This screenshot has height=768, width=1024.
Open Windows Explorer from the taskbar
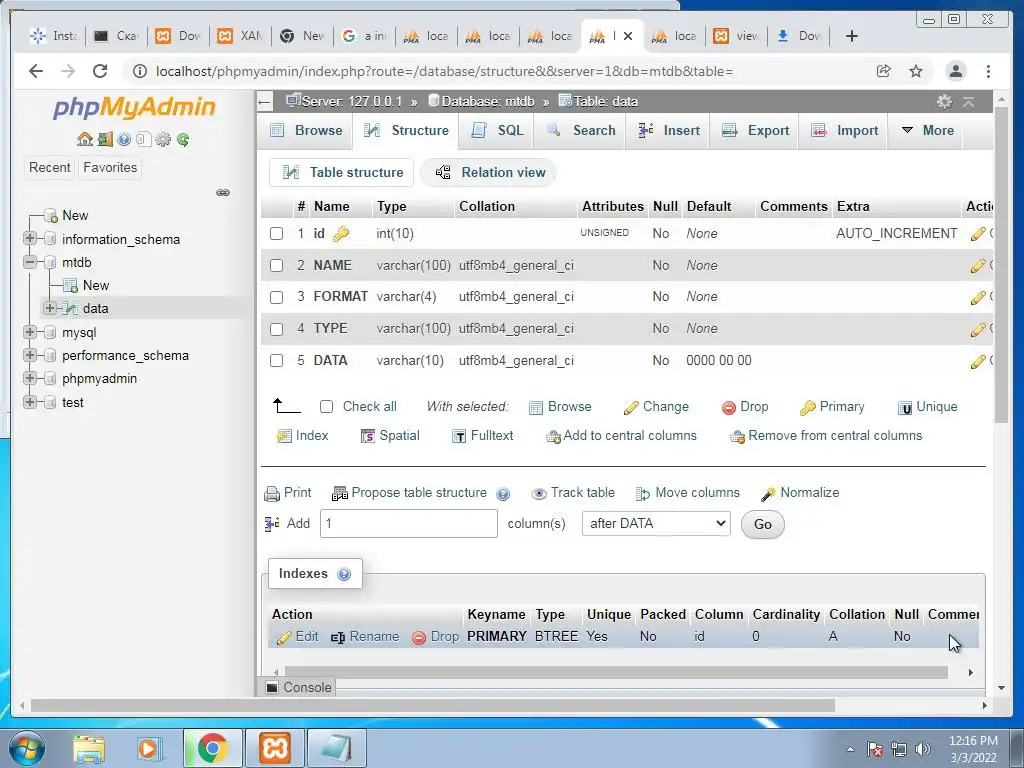click(x=89, y=748)
